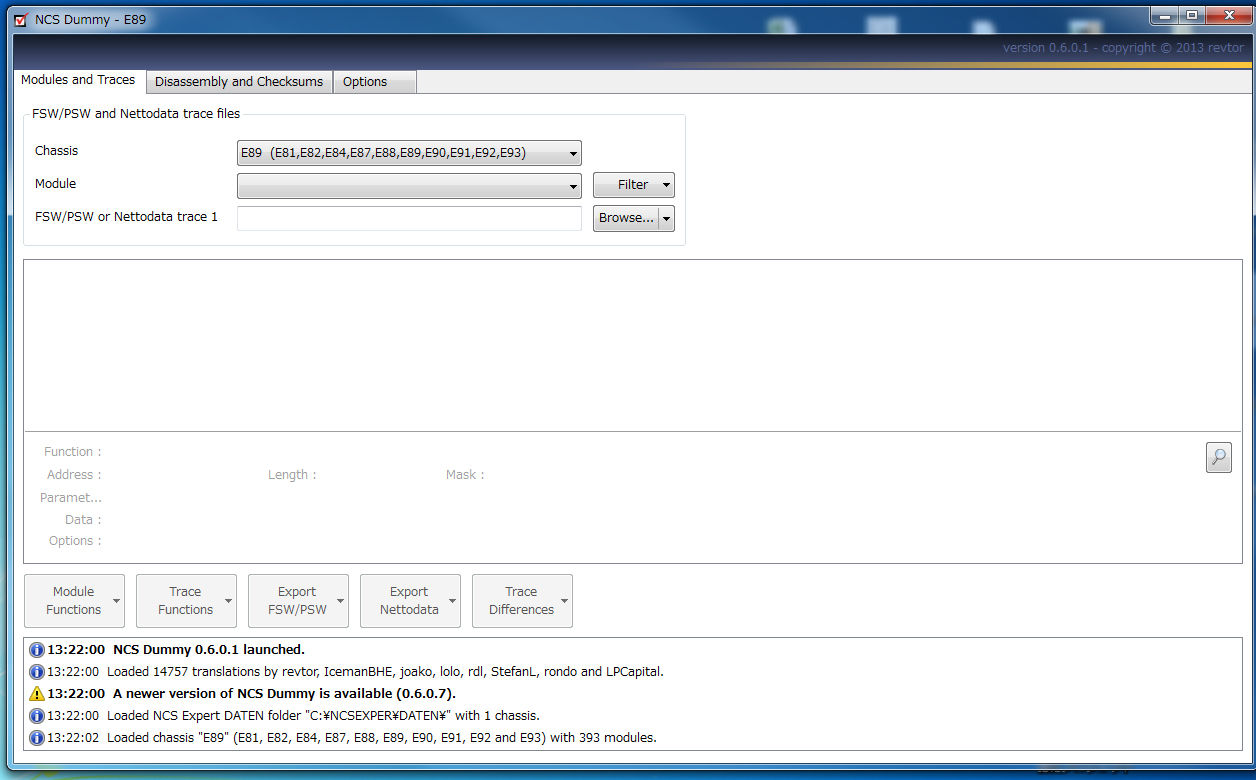The height and width of the screenshot is (780, 1256).
Task: Select log text 'NCS Dummy 0.6.0.1 launched.'
Action: 209,650
